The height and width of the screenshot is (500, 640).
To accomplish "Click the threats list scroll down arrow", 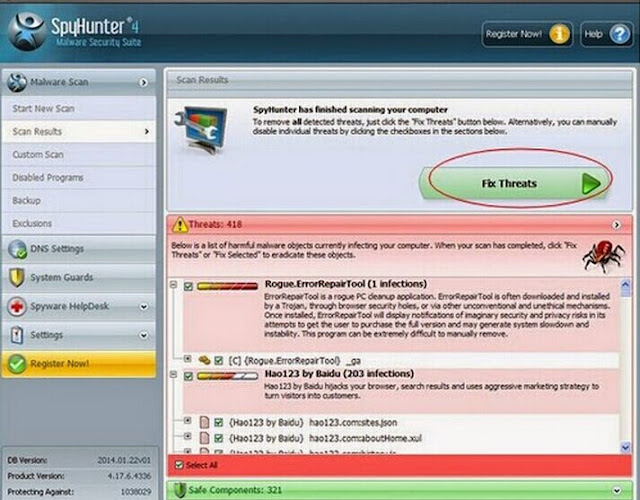I will click(x=625, y=447).
